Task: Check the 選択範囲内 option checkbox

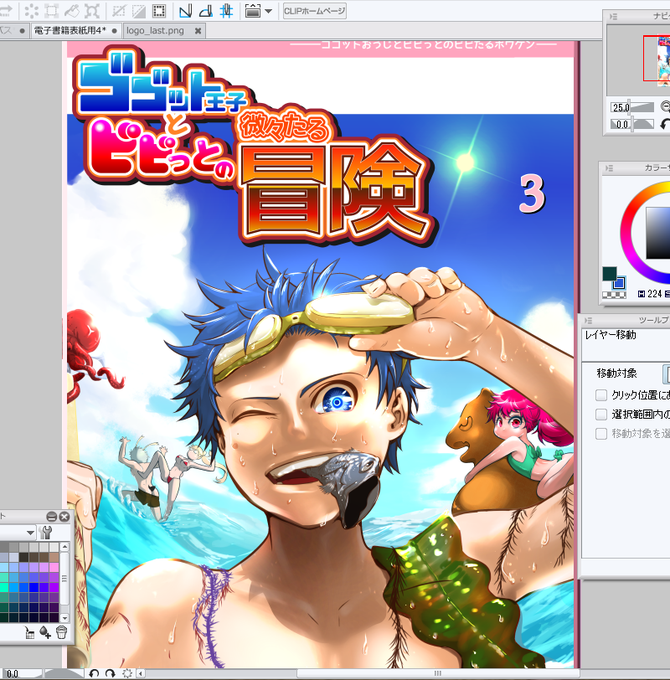Action: [601, 415]
